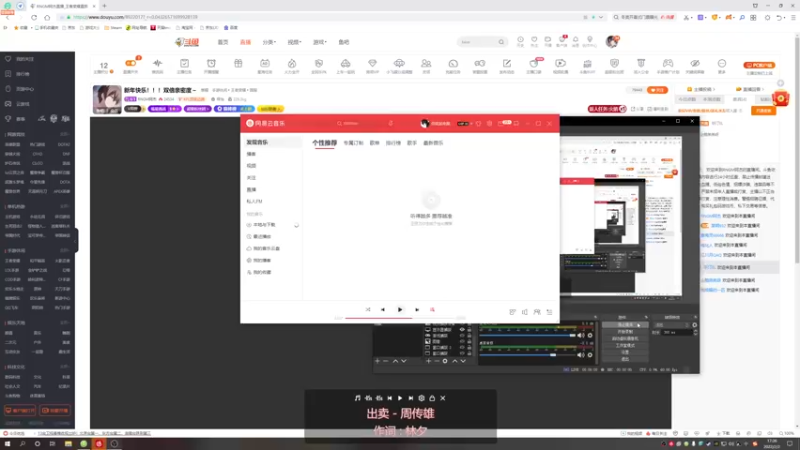Toggle the first OBS source's lock icon
Viewport: 800px width, 450px height.
click(x=469, y=330)
